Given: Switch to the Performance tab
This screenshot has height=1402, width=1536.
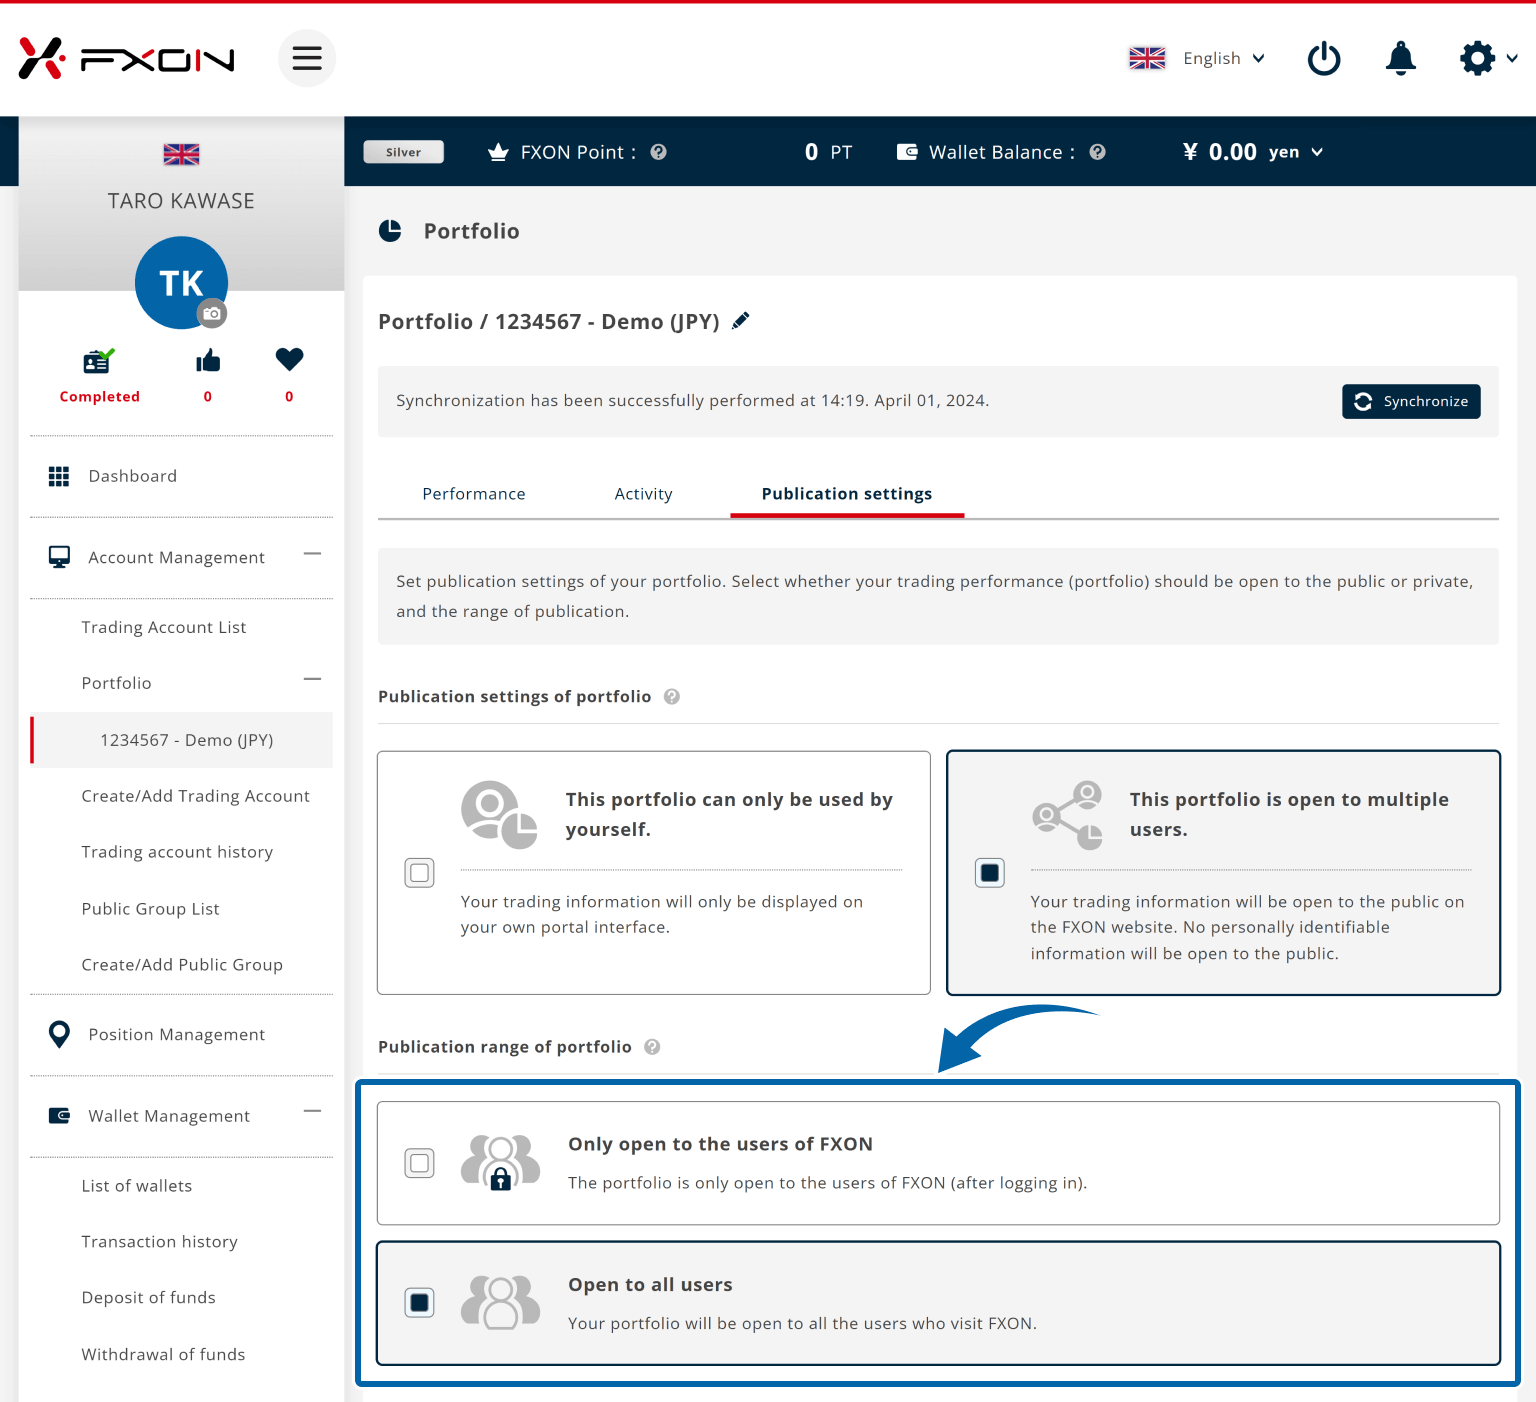Looking at the screenshot, I should pyautogui.click(x=474, y=494).
